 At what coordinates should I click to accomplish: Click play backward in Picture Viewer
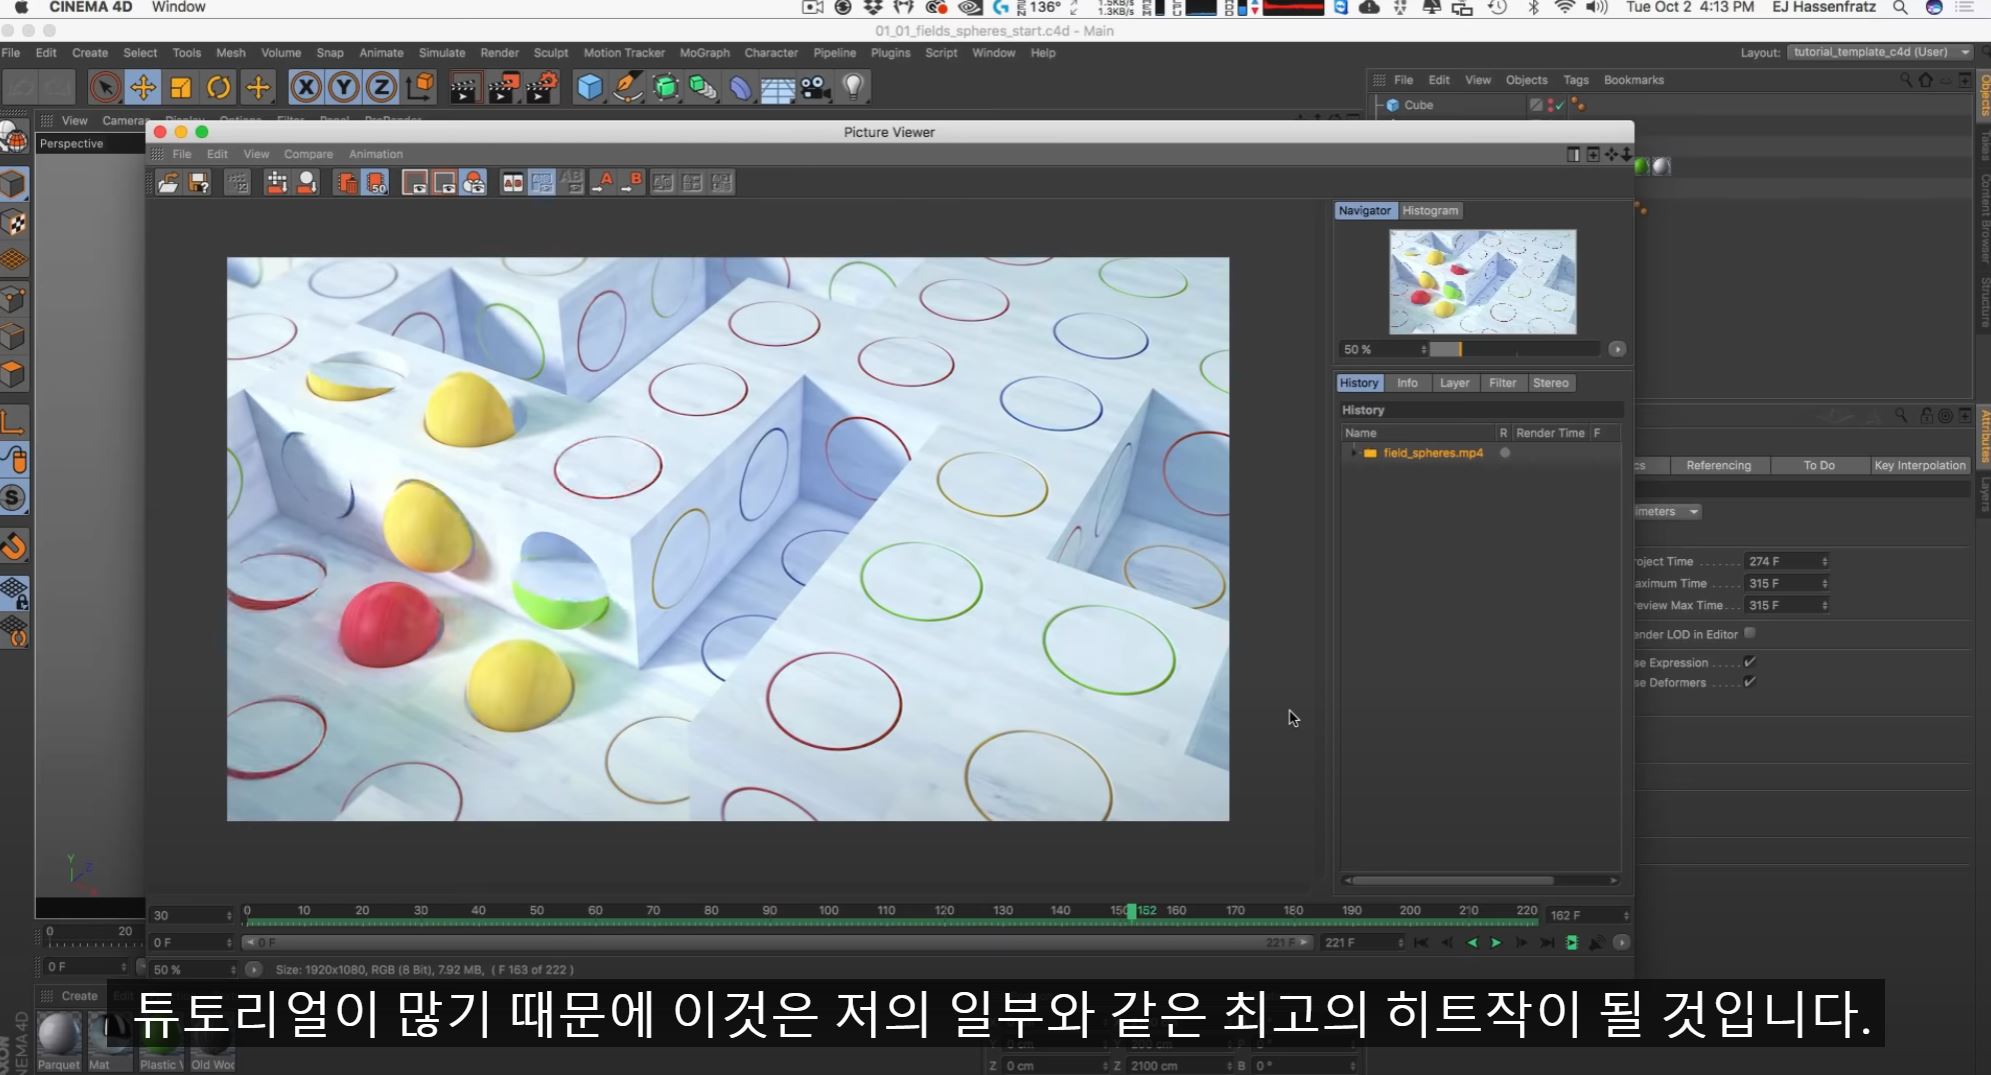click(x=1471, y=943)
